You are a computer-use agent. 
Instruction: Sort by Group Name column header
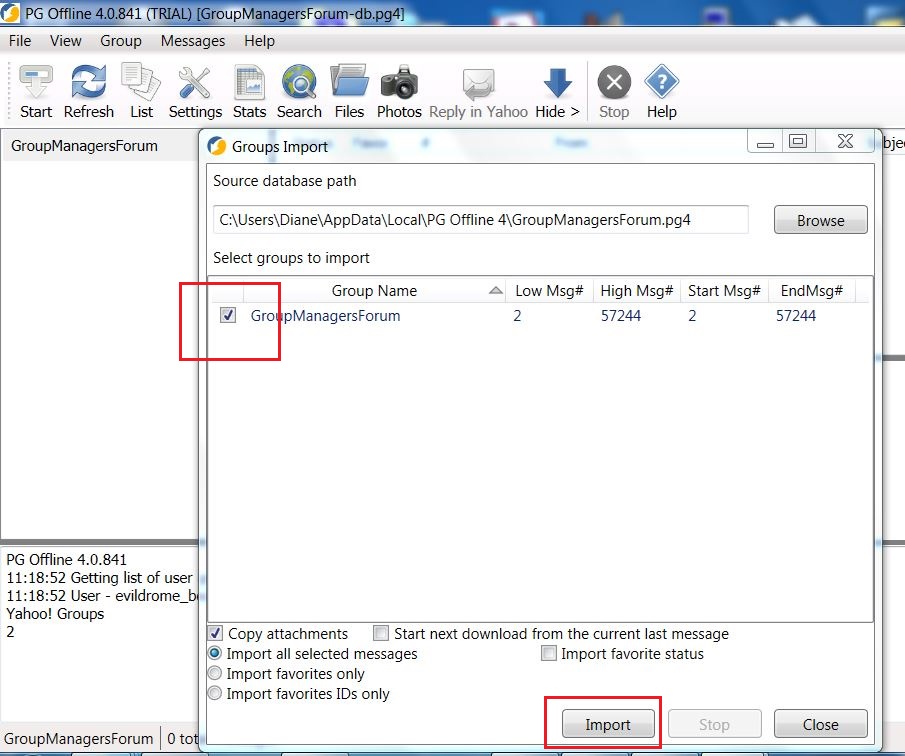point(374,290)
